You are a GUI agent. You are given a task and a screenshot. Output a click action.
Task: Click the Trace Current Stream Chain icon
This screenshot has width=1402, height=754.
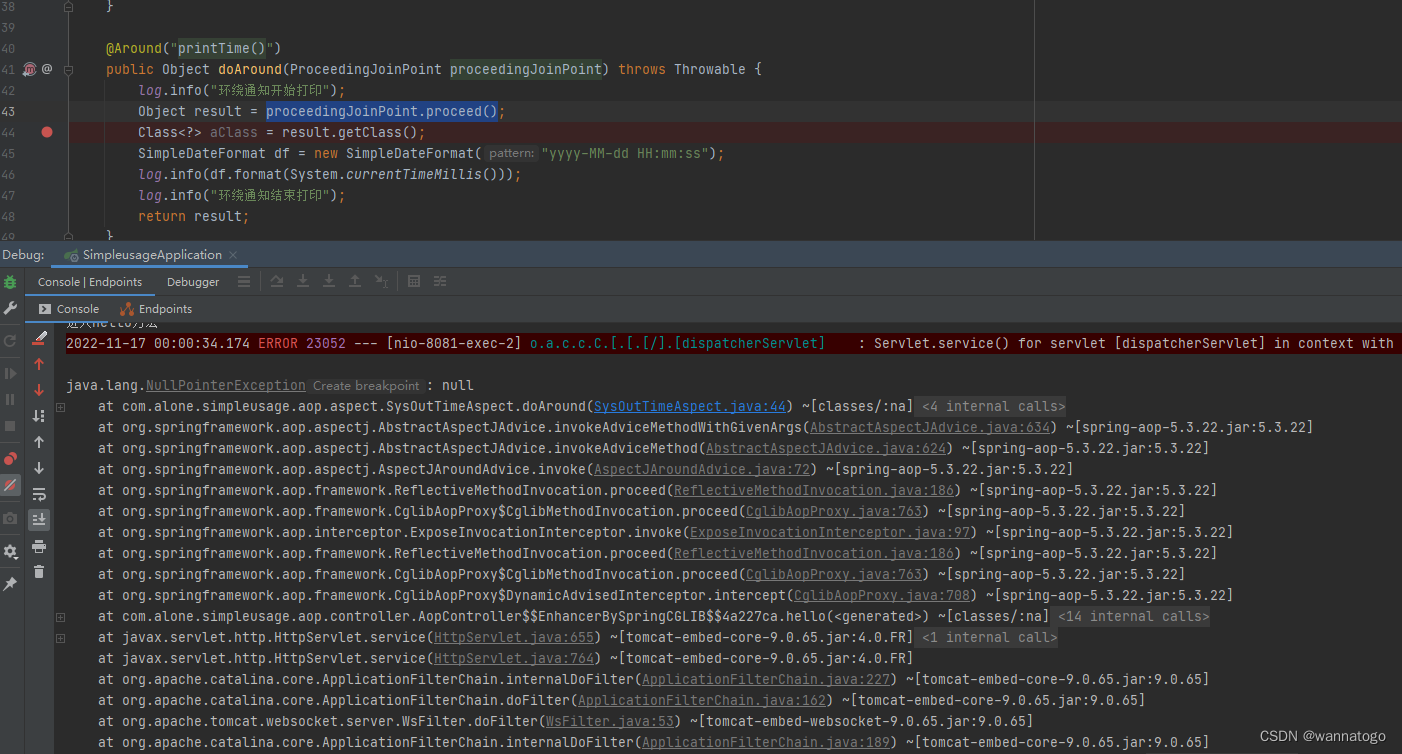coord(440,282)
